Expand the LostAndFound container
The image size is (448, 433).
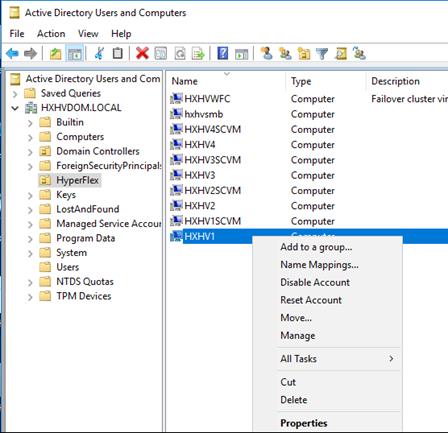[x=30, y=210]
